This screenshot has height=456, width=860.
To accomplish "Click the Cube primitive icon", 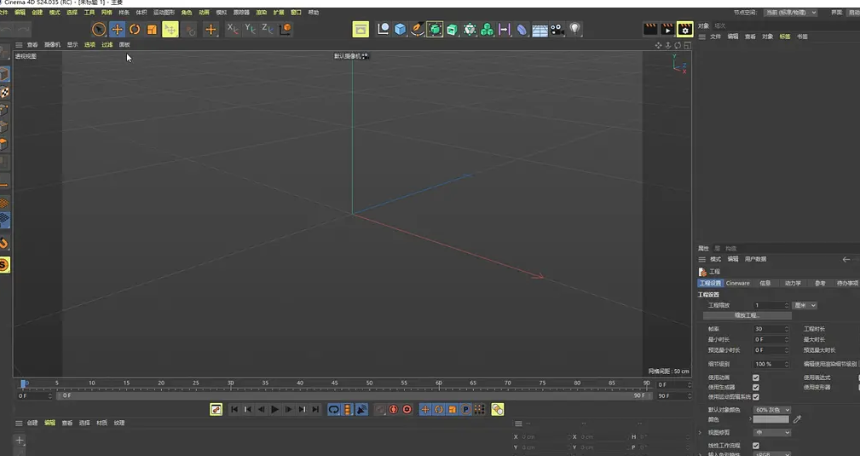I will coord(400,30).
